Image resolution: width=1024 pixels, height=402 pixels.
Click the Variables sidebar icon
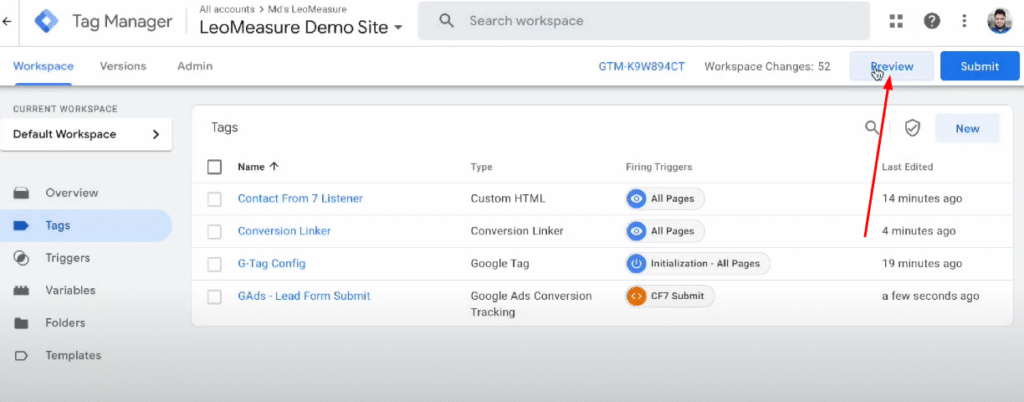[22, 290]
